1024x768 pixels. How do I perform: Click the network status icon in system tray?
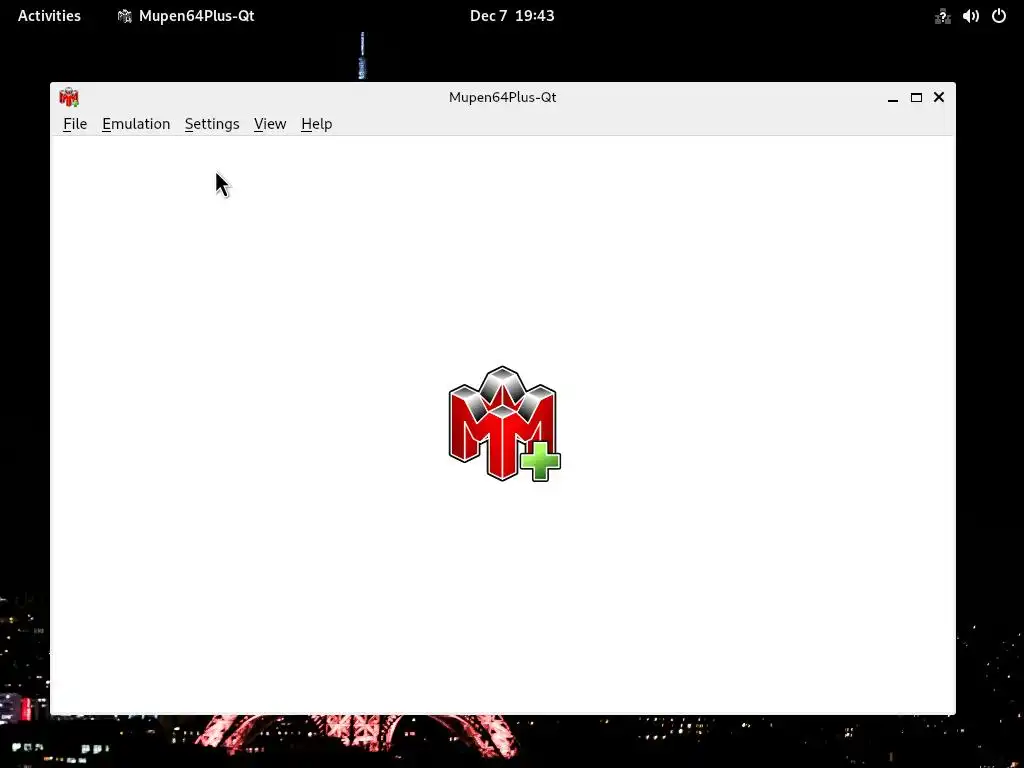942,16
